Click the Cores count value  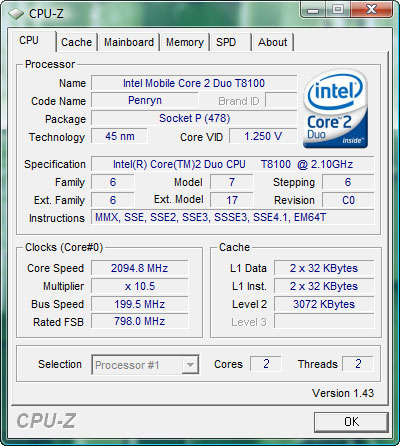coord(266,364)
